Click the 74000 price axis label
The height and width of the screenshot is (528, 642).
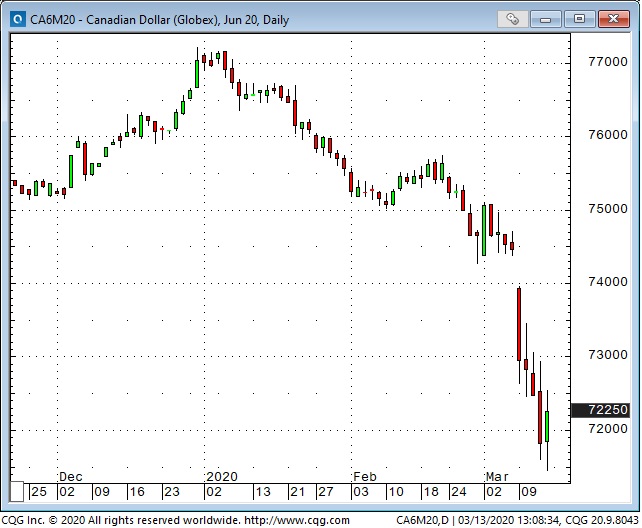coord(608,282)
